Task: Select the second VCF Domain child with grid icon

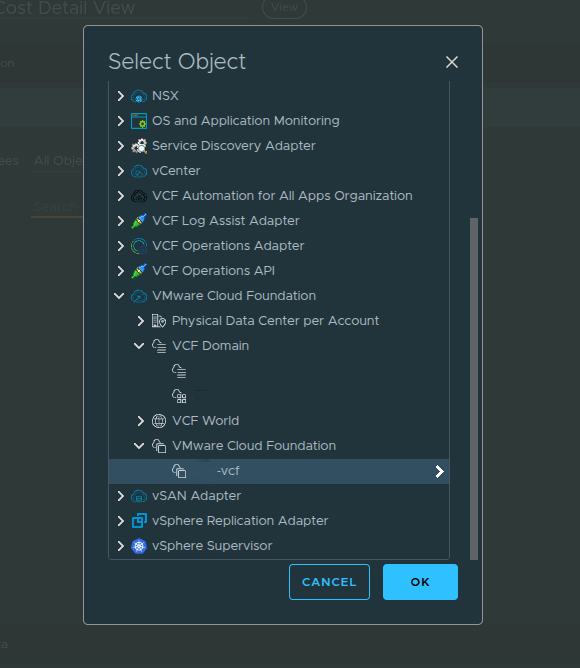Action: [x=179, y=396]
